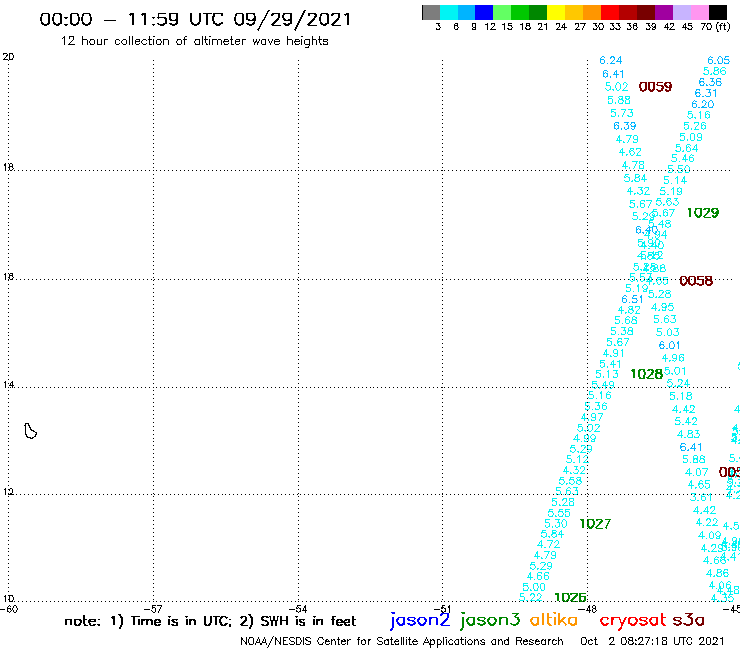Viewport: 740px width, 650px height.
Task: Select wave height value 4.91
Action: 614,353
